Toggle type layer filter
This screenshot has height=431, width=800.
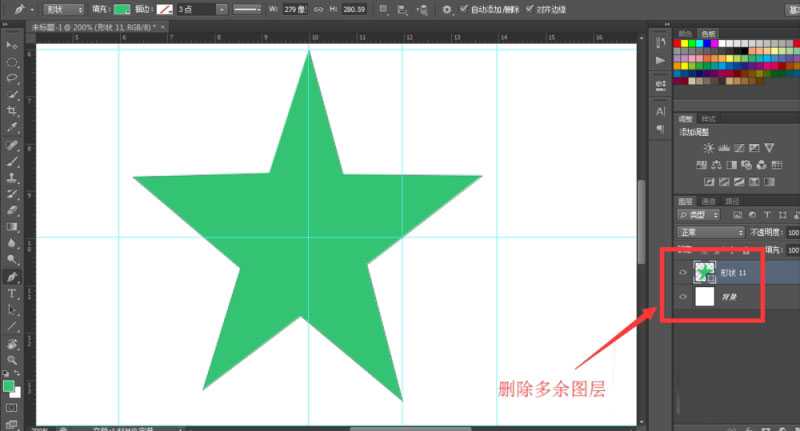(767, 215)
